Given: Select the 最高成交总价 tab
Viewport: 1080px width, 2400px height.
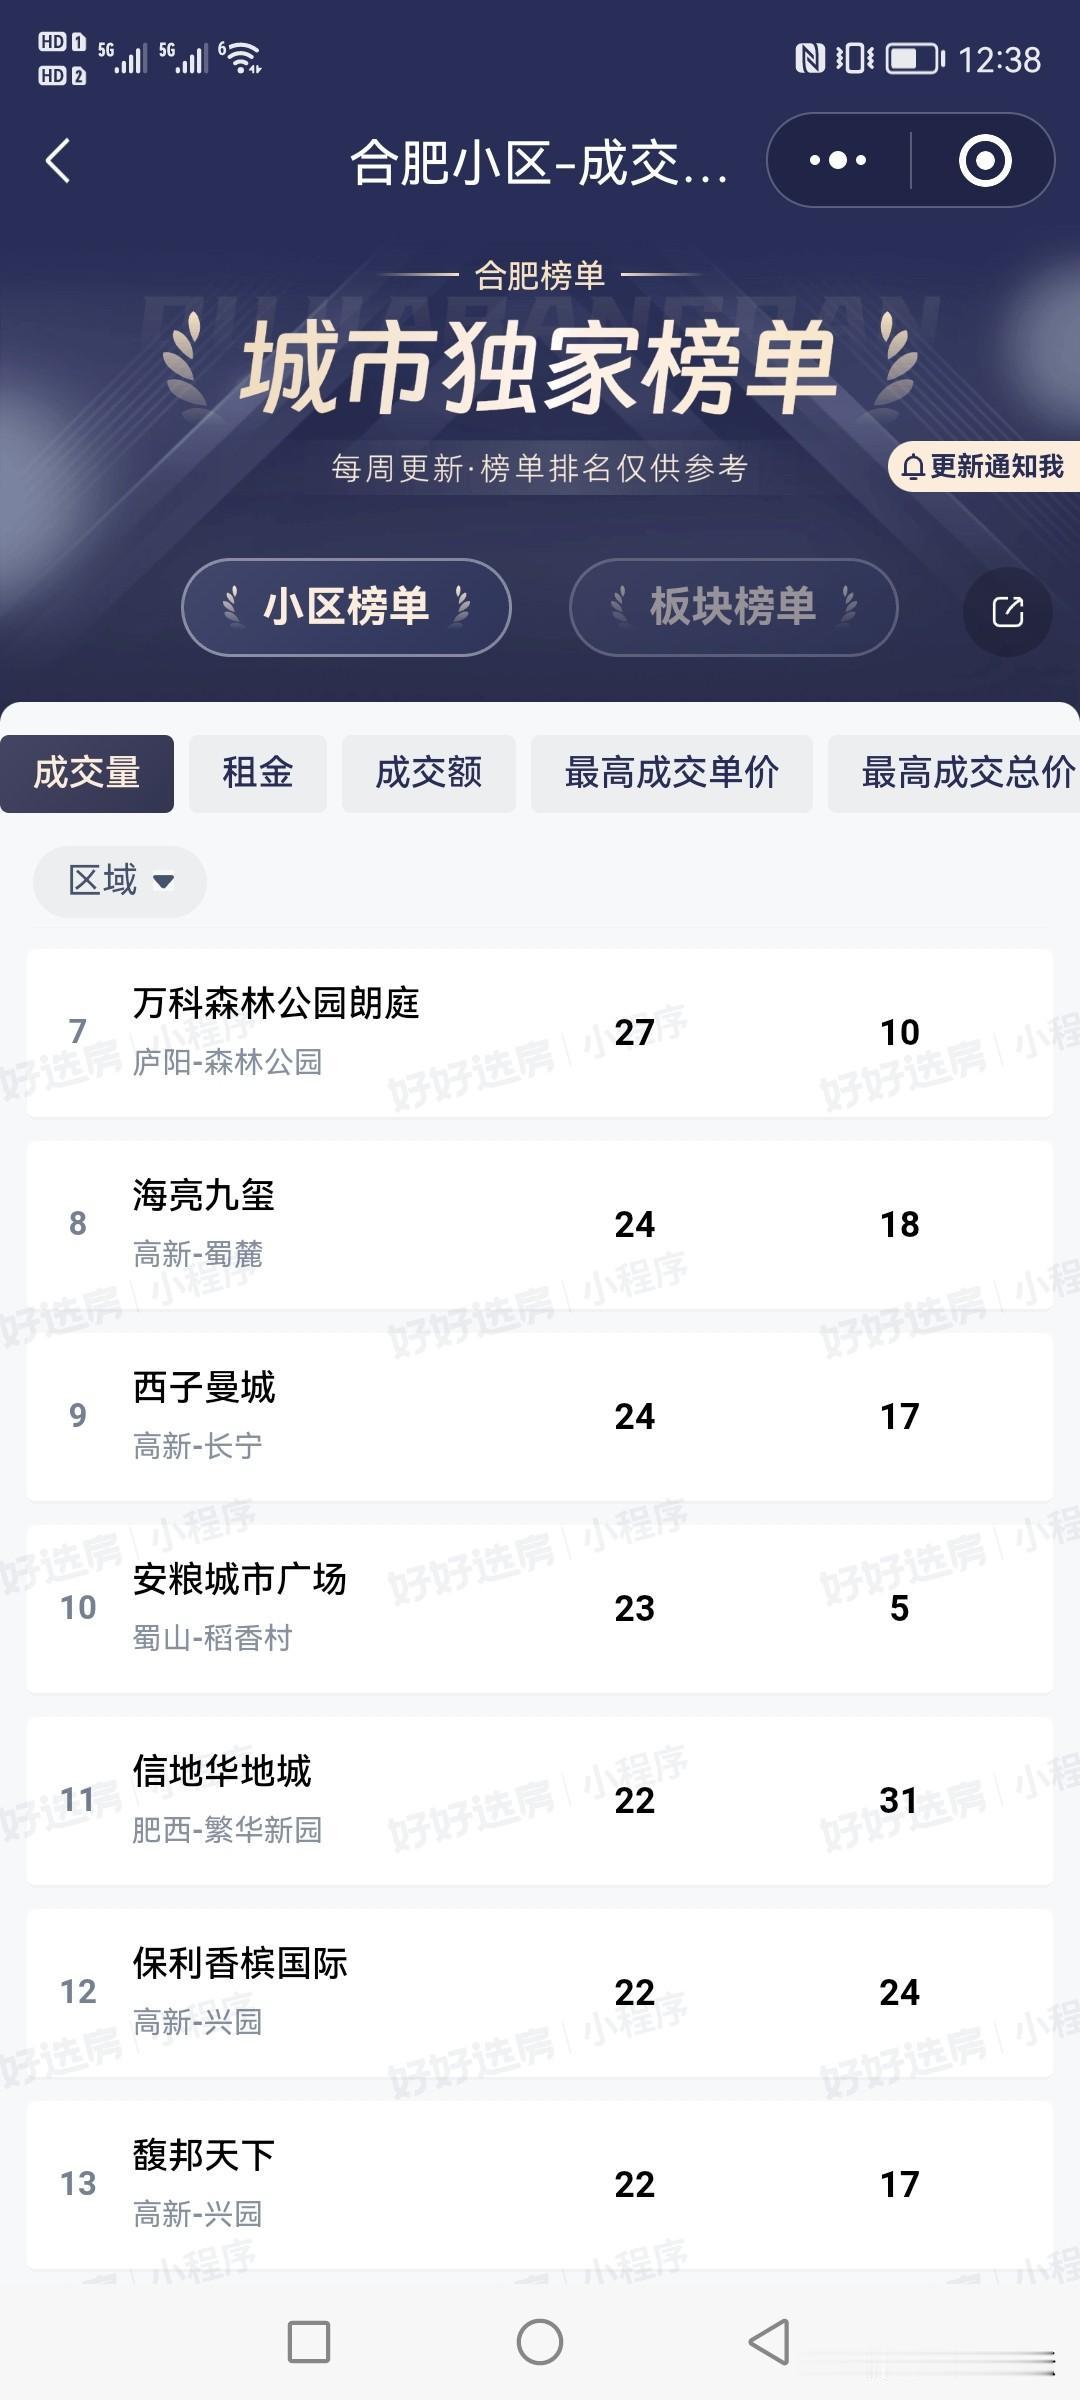Looking at the screenshot, I should click(x=954, y=773).
